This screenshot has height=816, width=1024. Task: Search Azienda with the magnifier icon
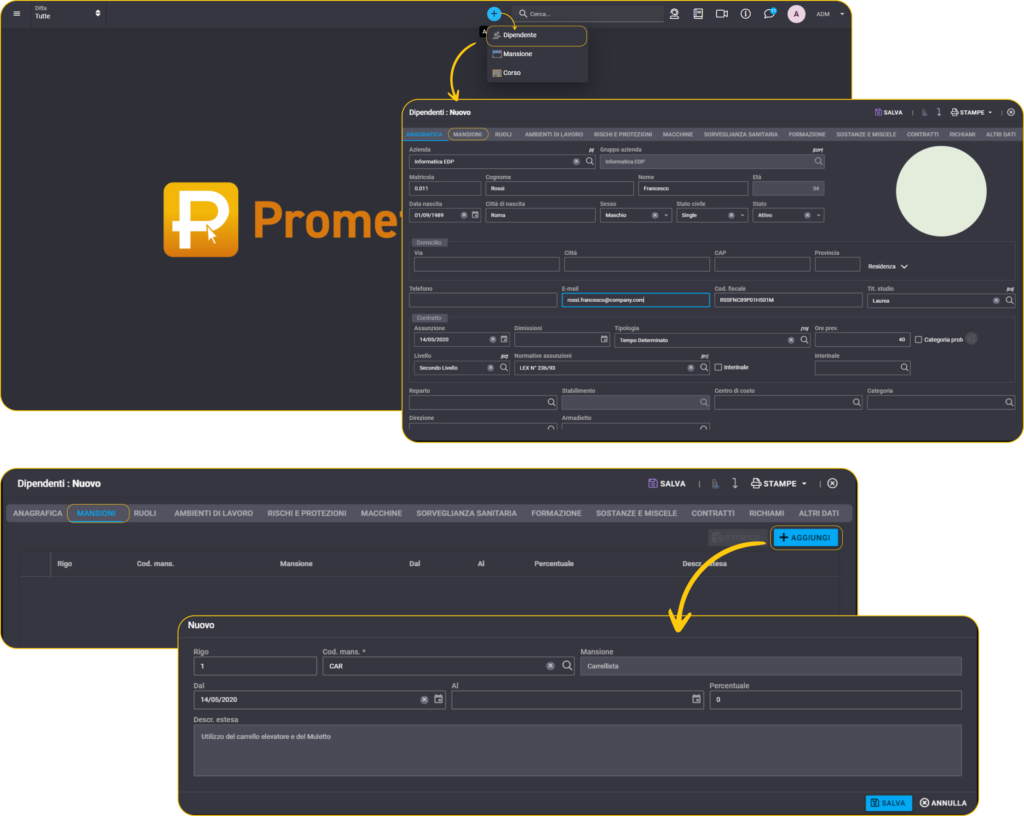point(590,161)
